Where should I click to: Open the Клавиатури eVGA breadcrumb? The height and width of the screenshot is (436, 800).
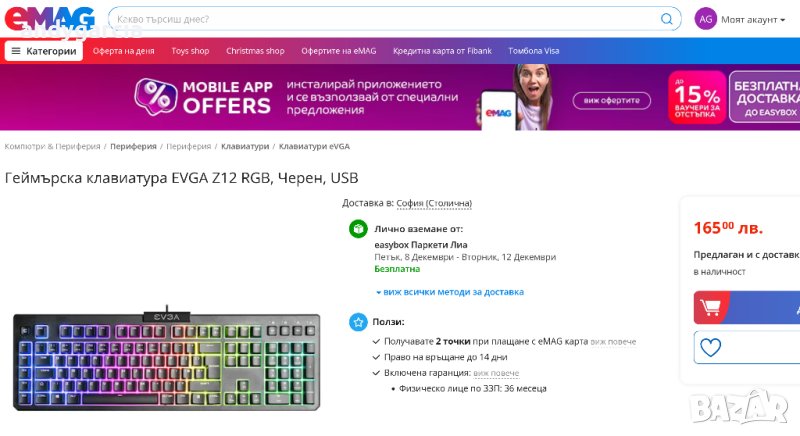314,146
